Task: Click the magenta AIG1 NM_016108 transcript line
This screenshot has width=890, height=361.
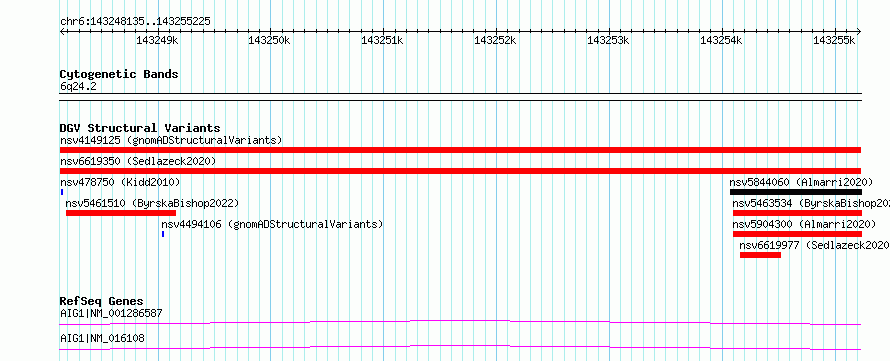Action: 460,347
